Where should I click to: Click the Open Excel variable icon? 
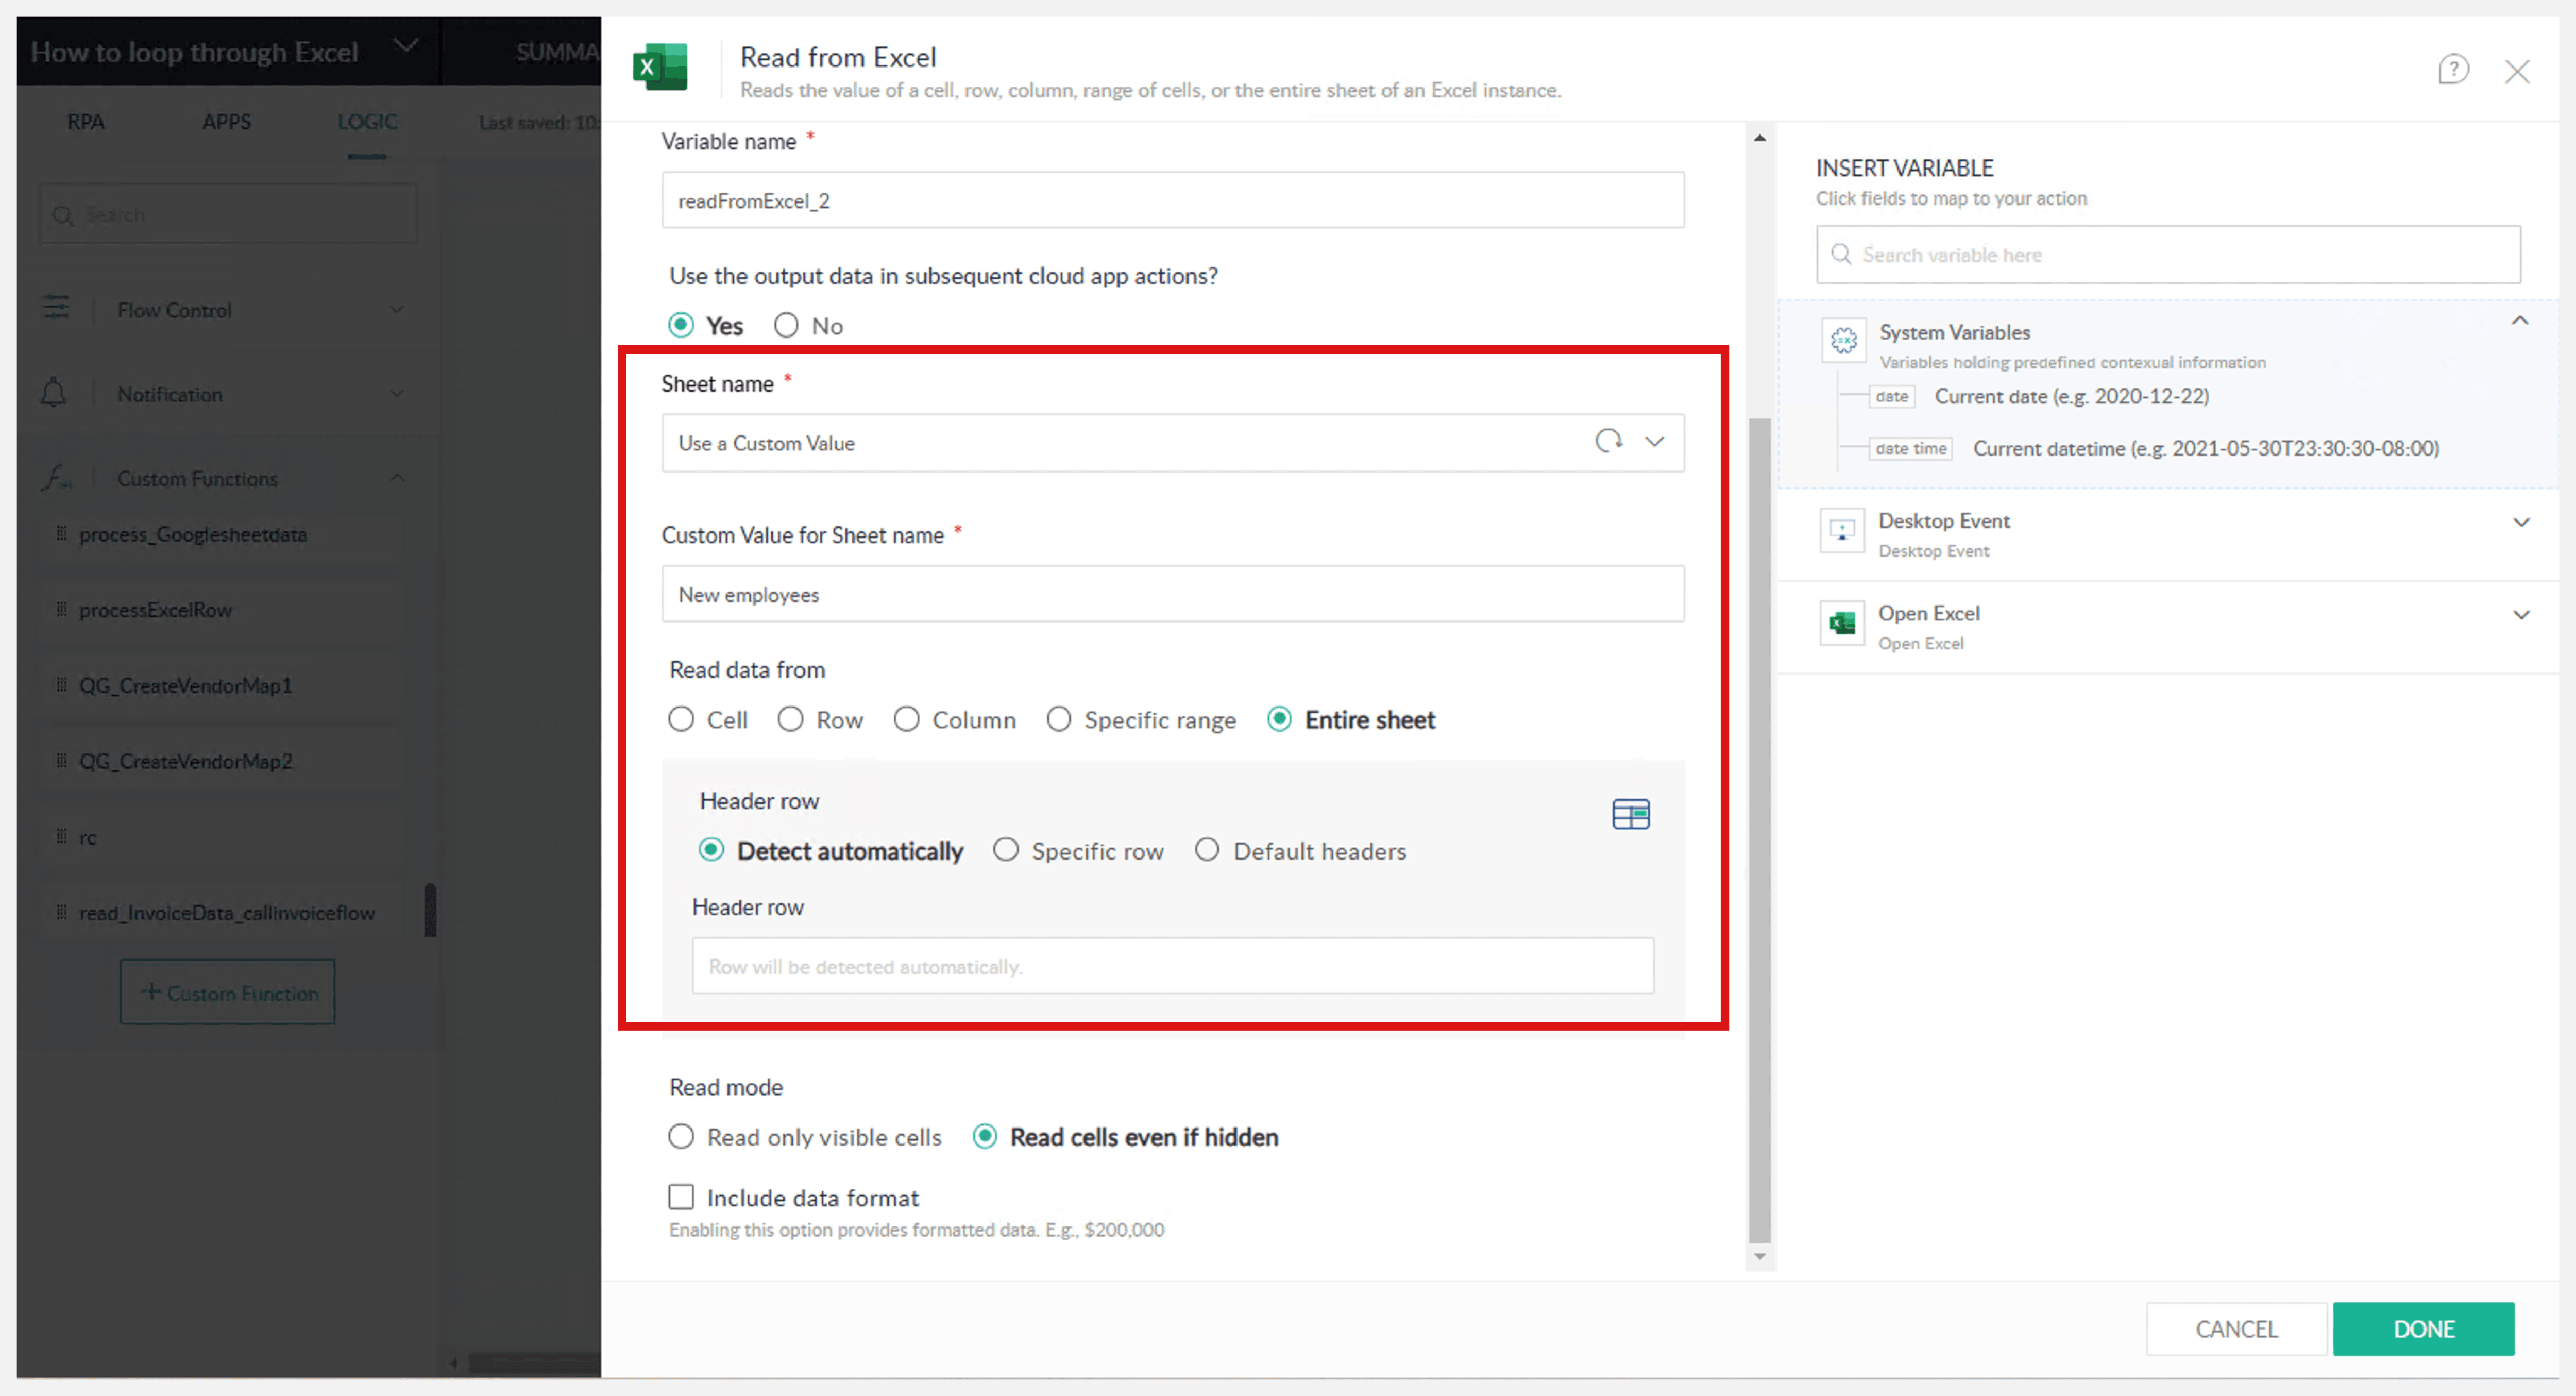pos(1842,624)
